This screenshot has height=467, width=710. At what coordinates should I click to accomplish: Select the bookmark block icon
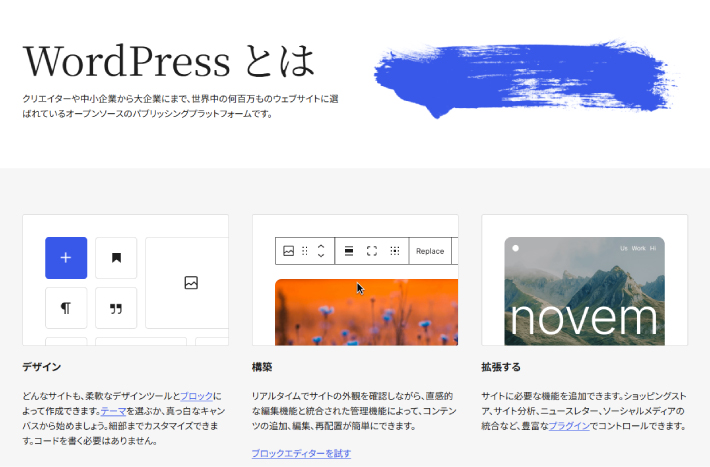(116, 258)
